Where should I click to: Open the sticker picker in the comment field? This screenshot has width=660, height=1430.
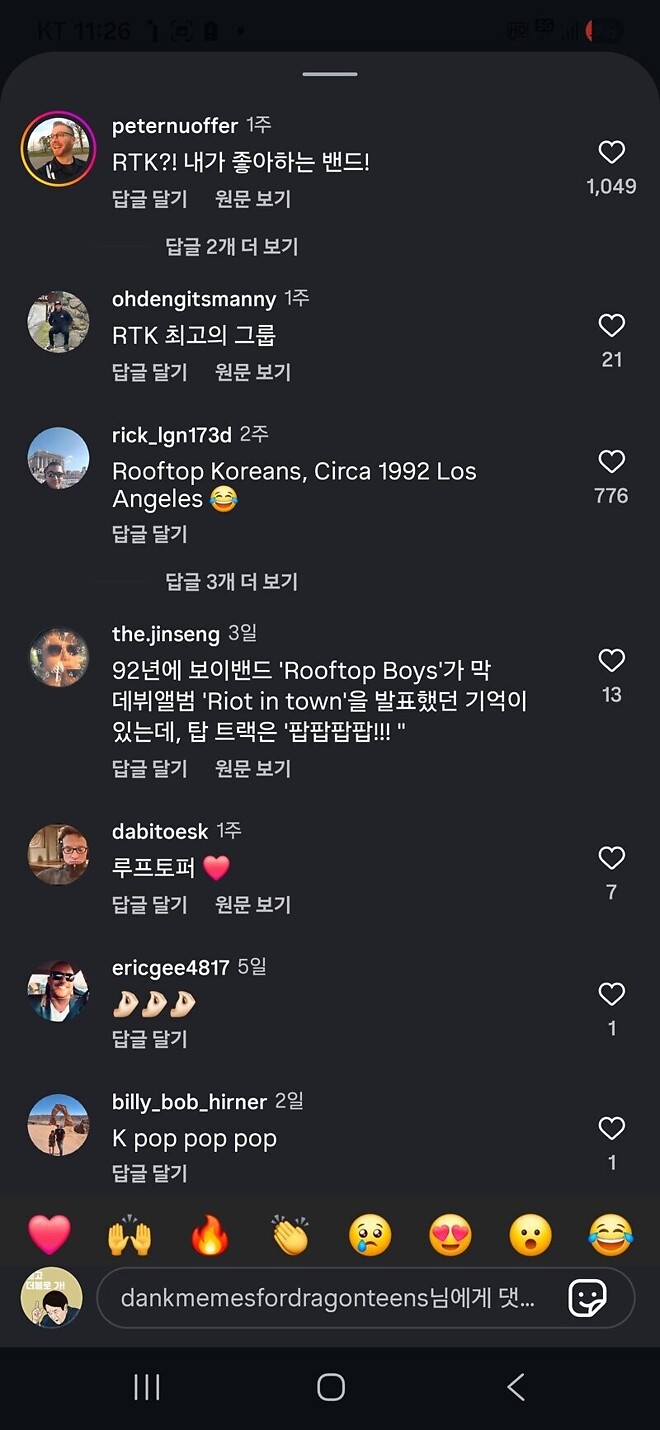(590, 1298)
